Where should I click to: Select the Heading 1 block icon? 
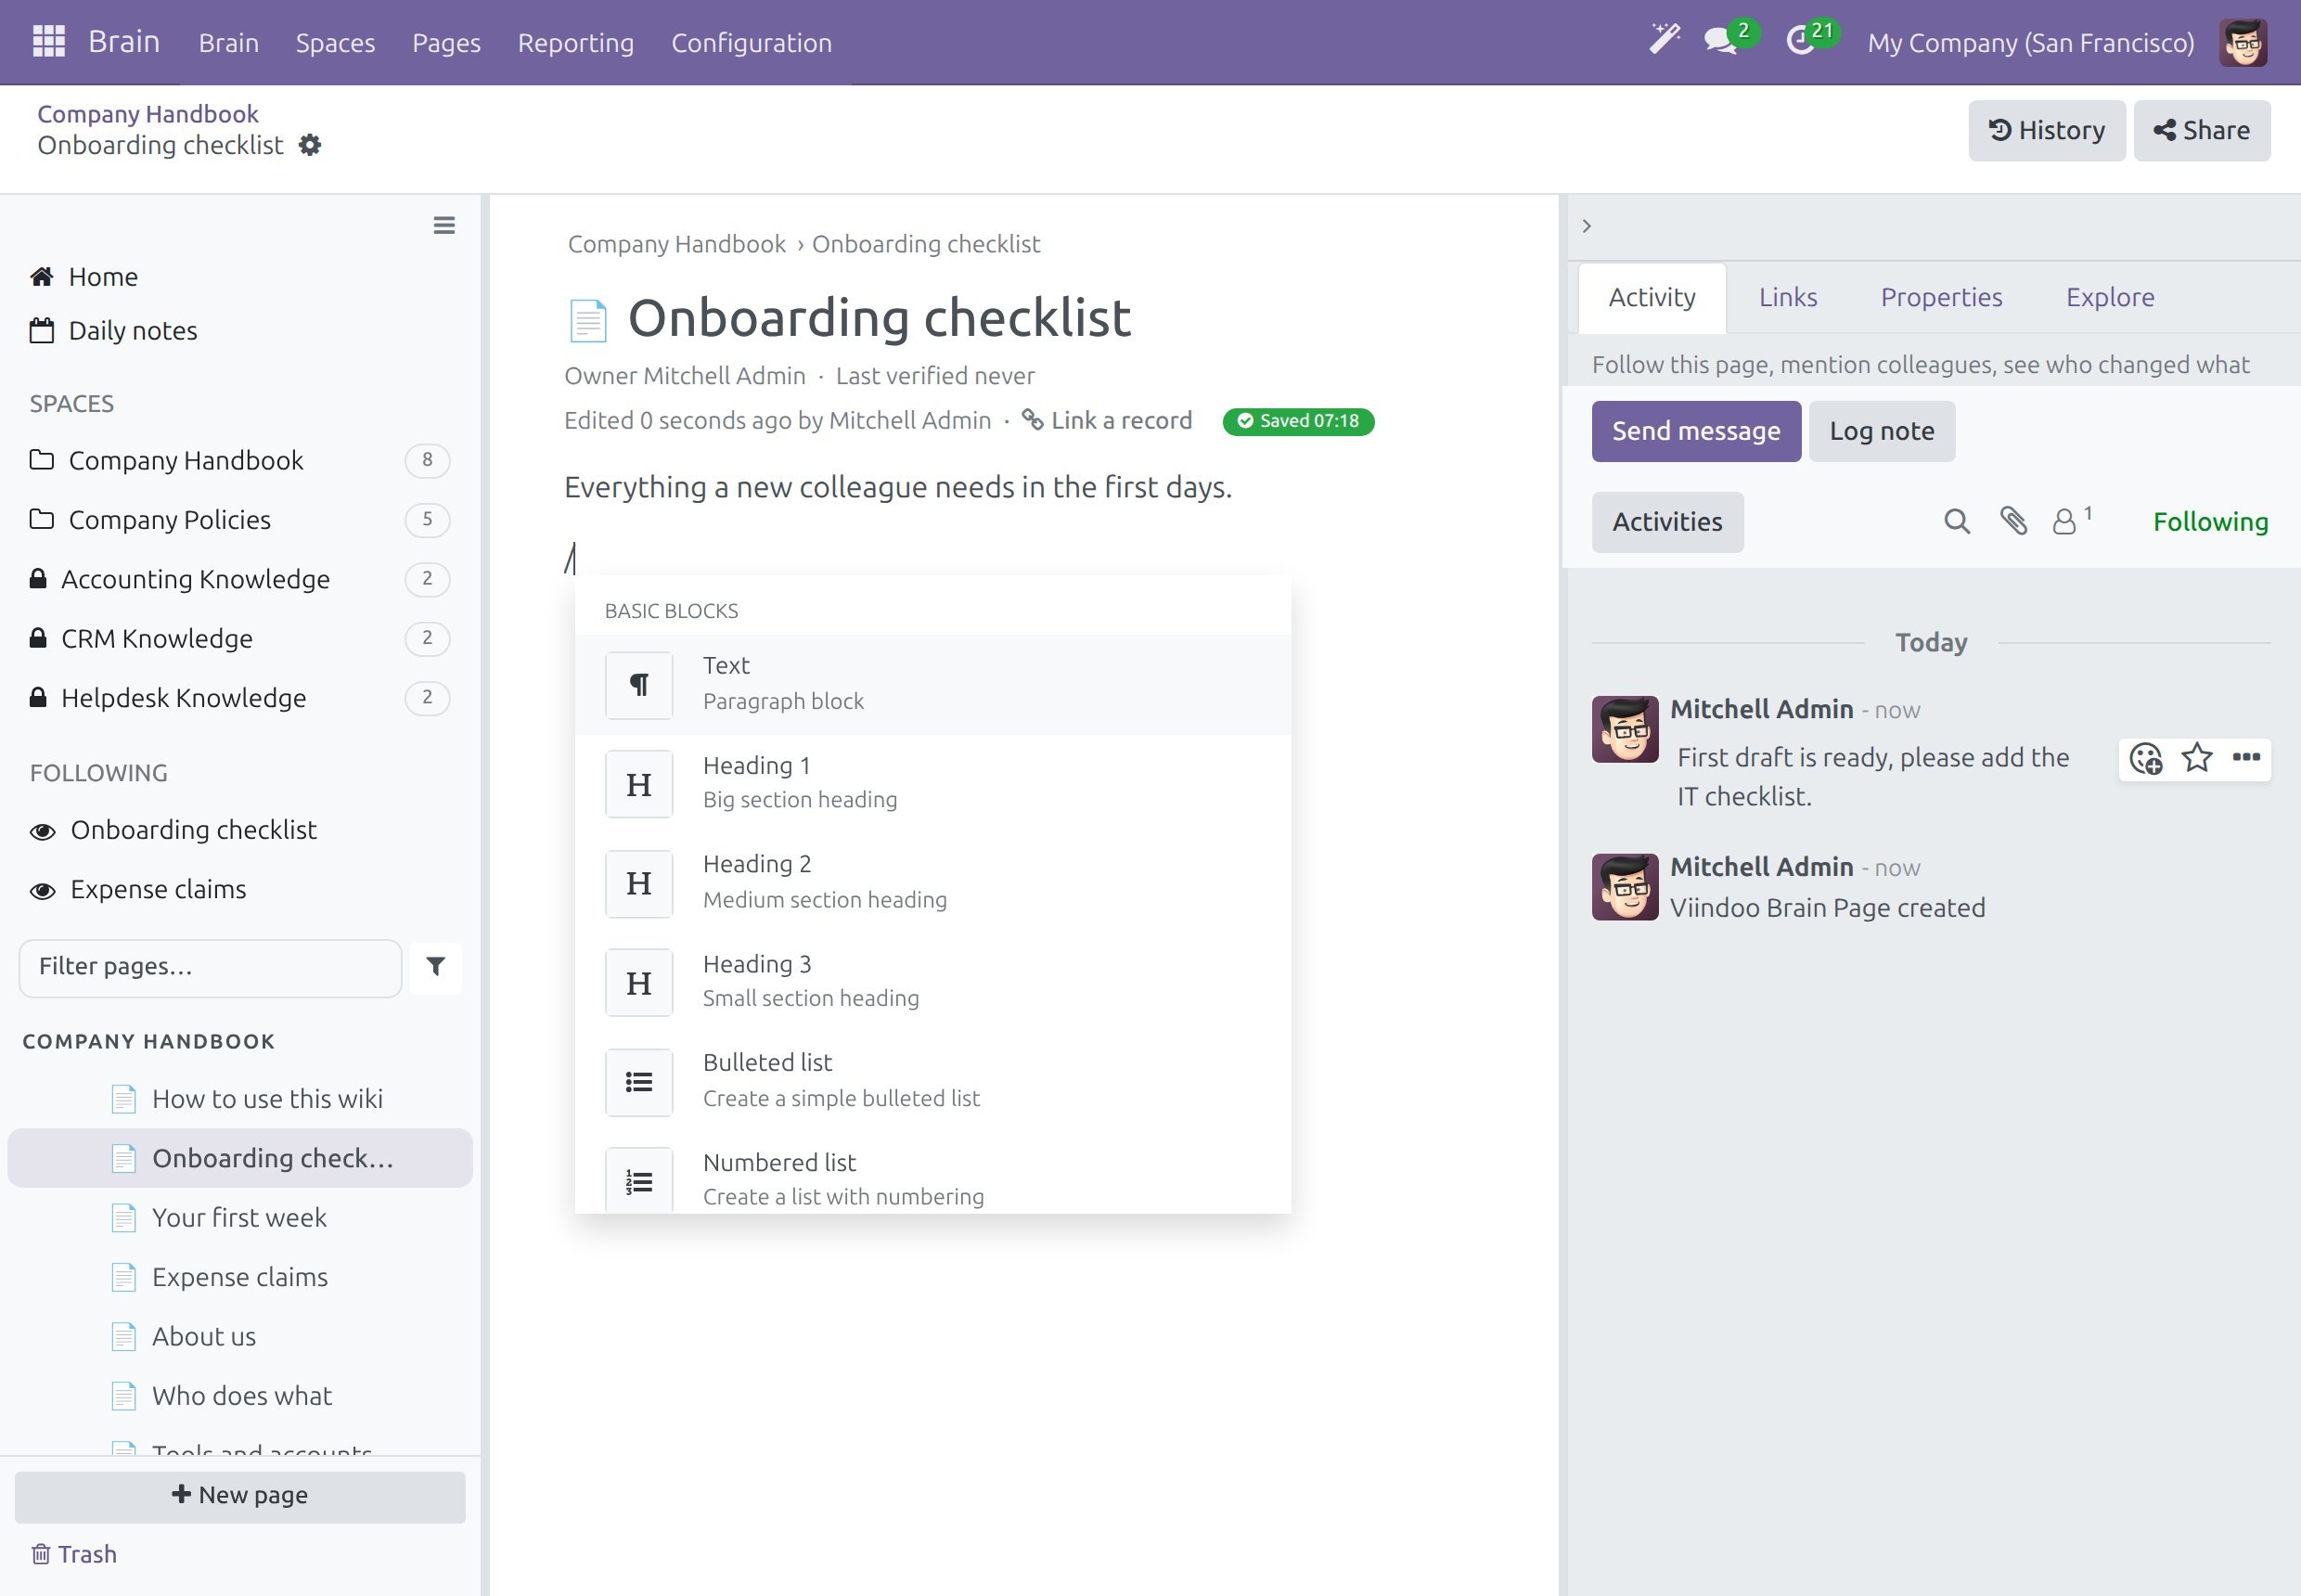point(638,784)
